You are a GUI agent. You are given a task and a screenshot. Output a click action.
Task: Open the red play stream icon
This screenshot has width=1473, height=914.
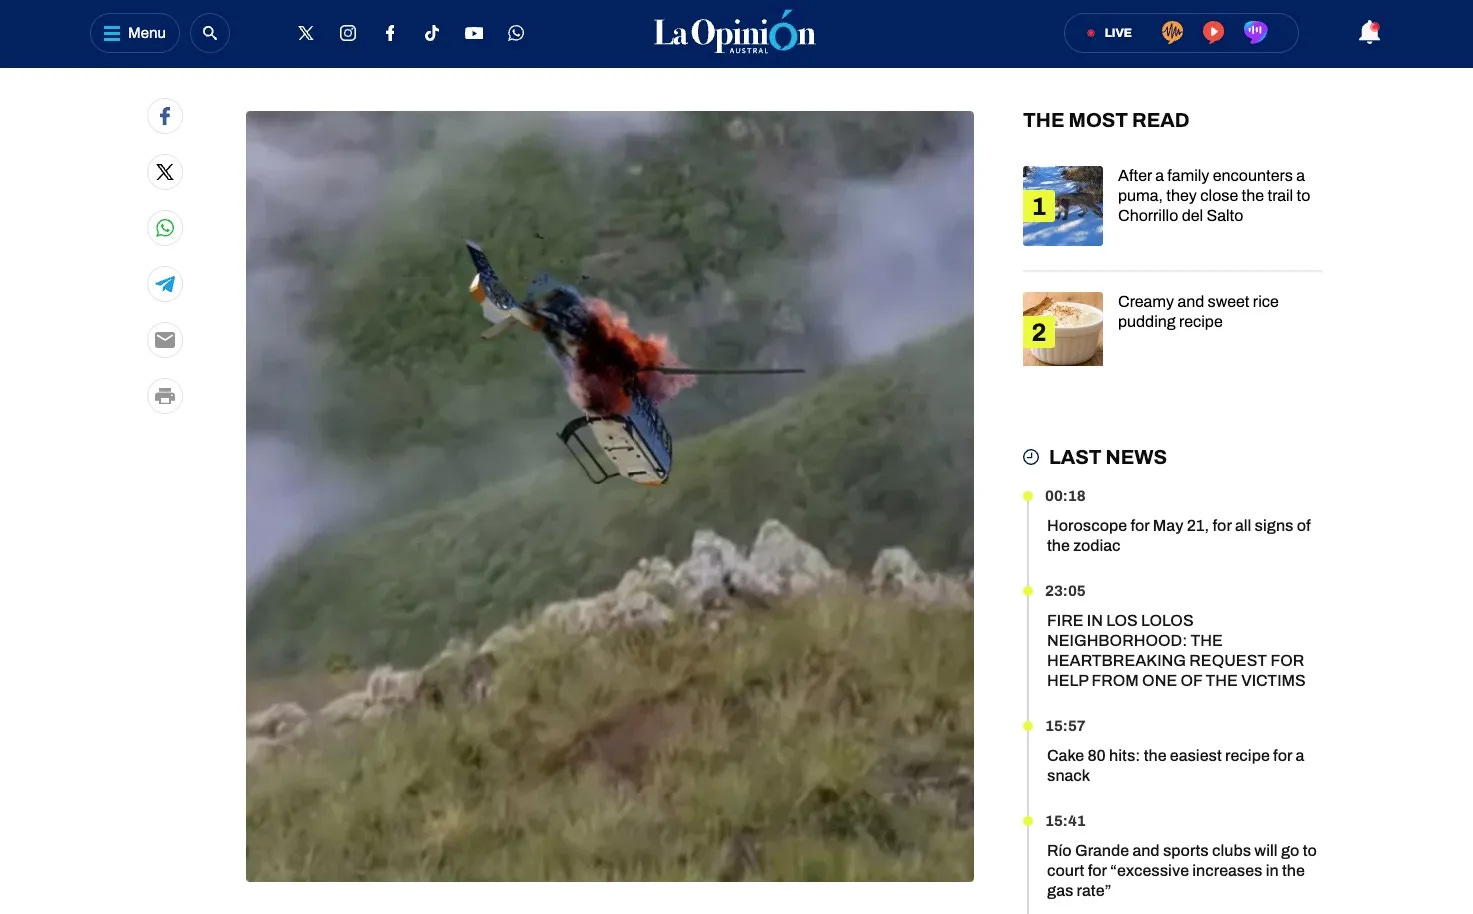[x=1213, y=33]
